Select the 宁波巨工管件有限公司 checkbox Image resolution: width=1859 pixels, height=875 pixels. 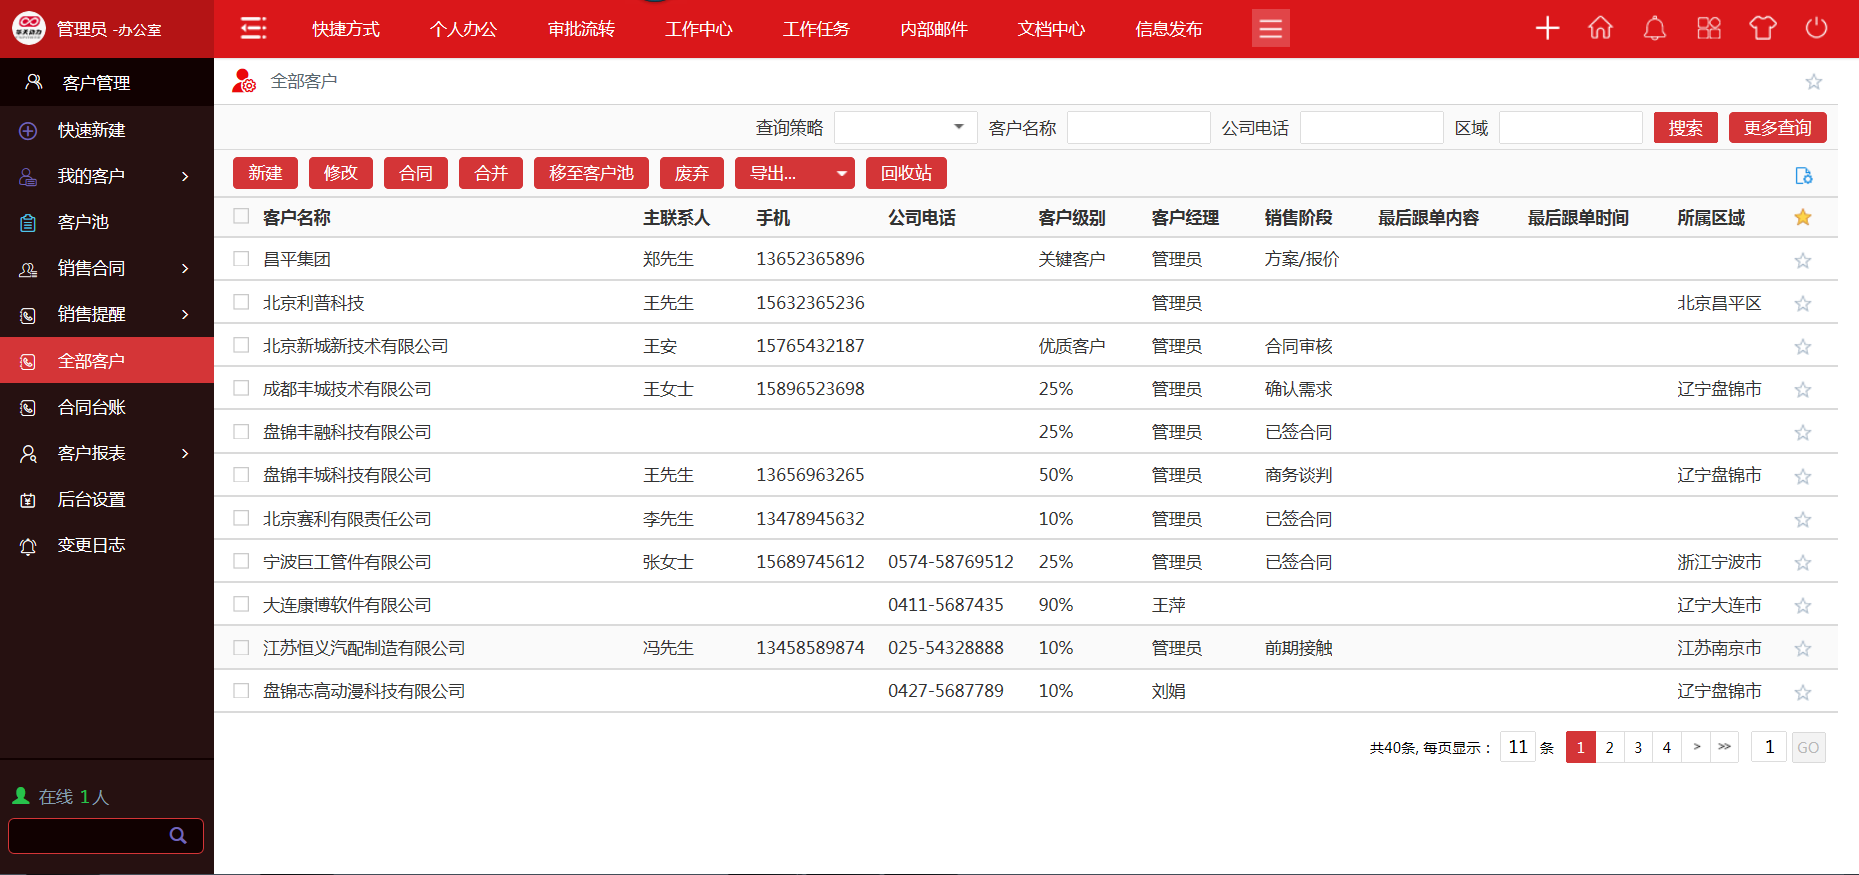[241, 561]
